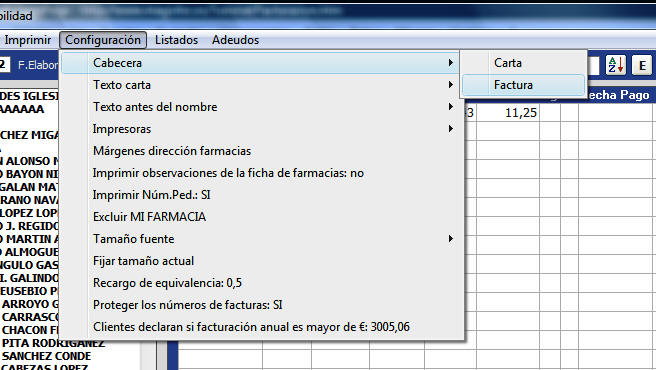Screen dimensions: 656x370
Task: Open the Imprimir menu
Action: (28, 40)
